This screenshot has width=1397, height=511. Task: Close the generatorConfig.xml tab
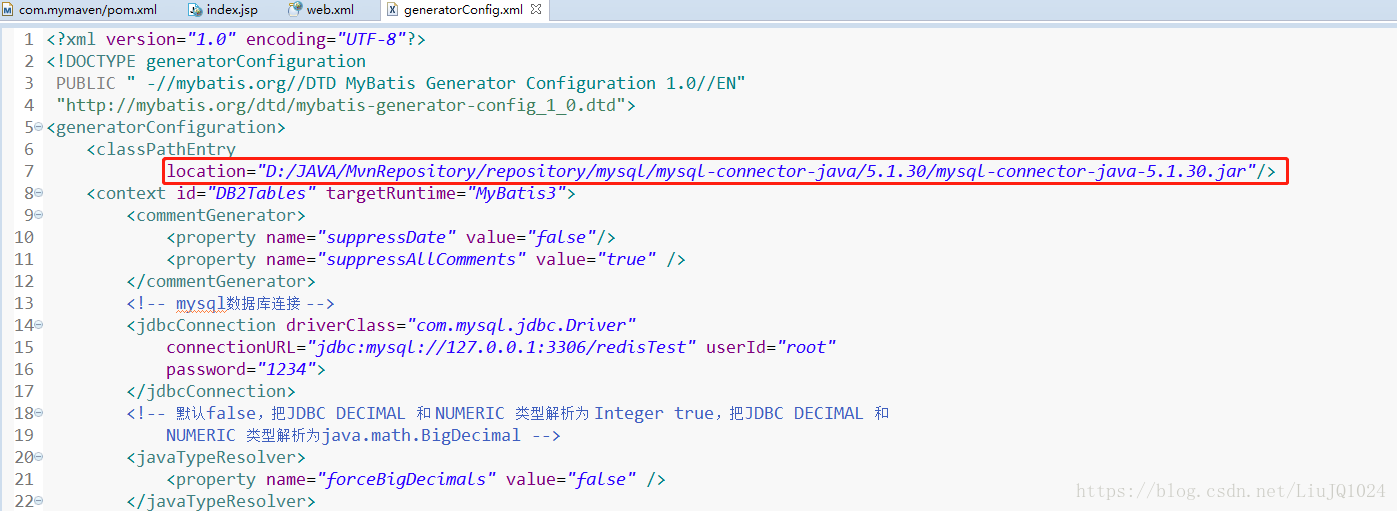pyautogui.click(x=536, y=10)
